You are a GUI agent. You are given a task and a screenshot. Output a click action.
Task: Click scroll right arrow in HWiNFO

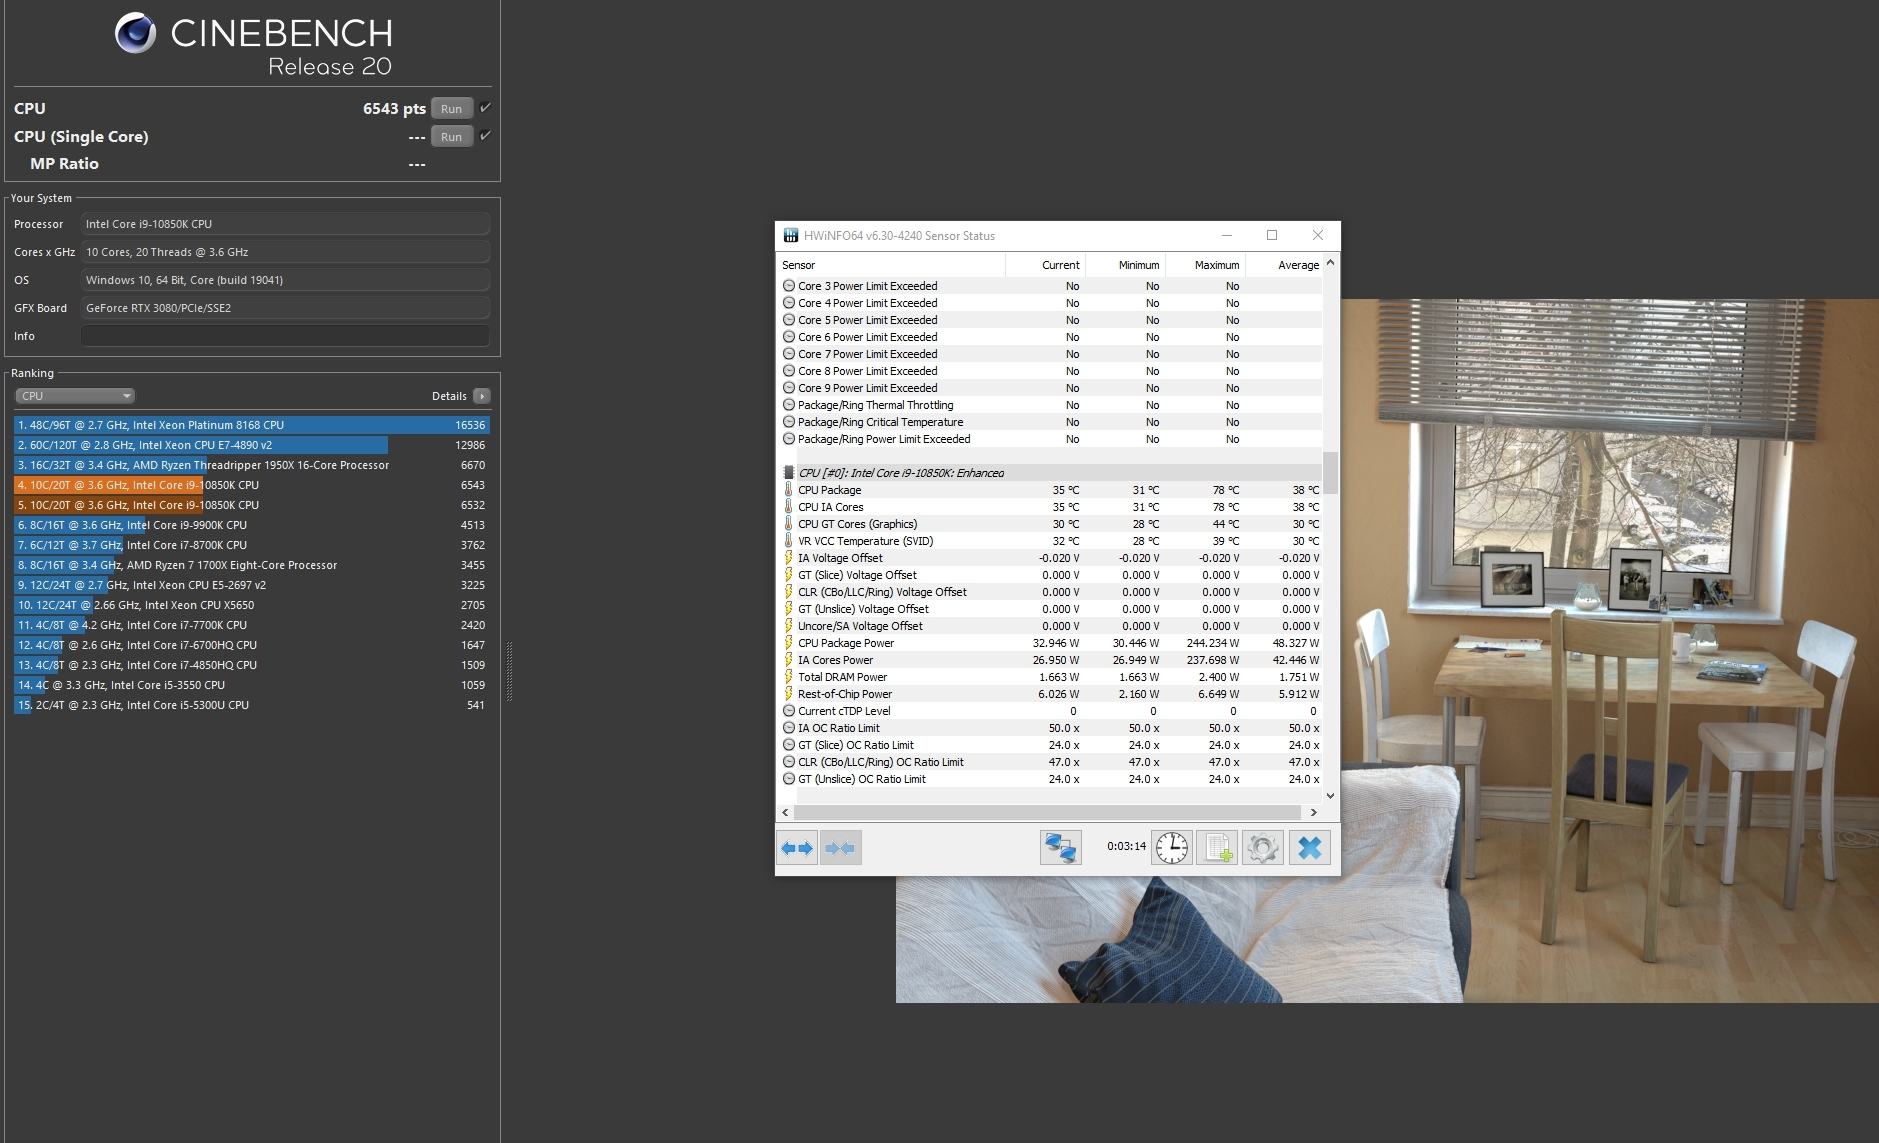click(x=1314, y=812)
